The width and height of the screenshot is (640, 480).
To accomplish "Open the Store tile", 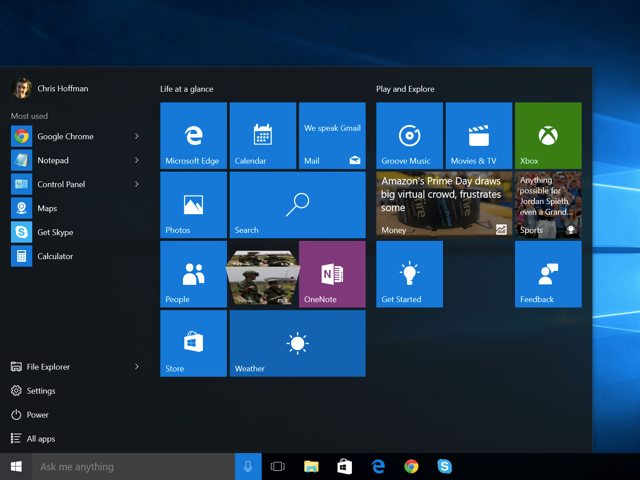I will click(193, 343).
